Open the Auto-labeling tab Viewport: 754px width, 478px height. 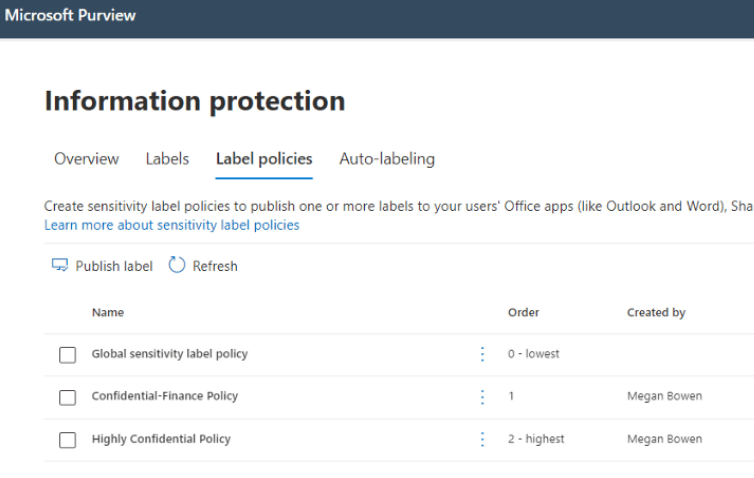[386, 159]
